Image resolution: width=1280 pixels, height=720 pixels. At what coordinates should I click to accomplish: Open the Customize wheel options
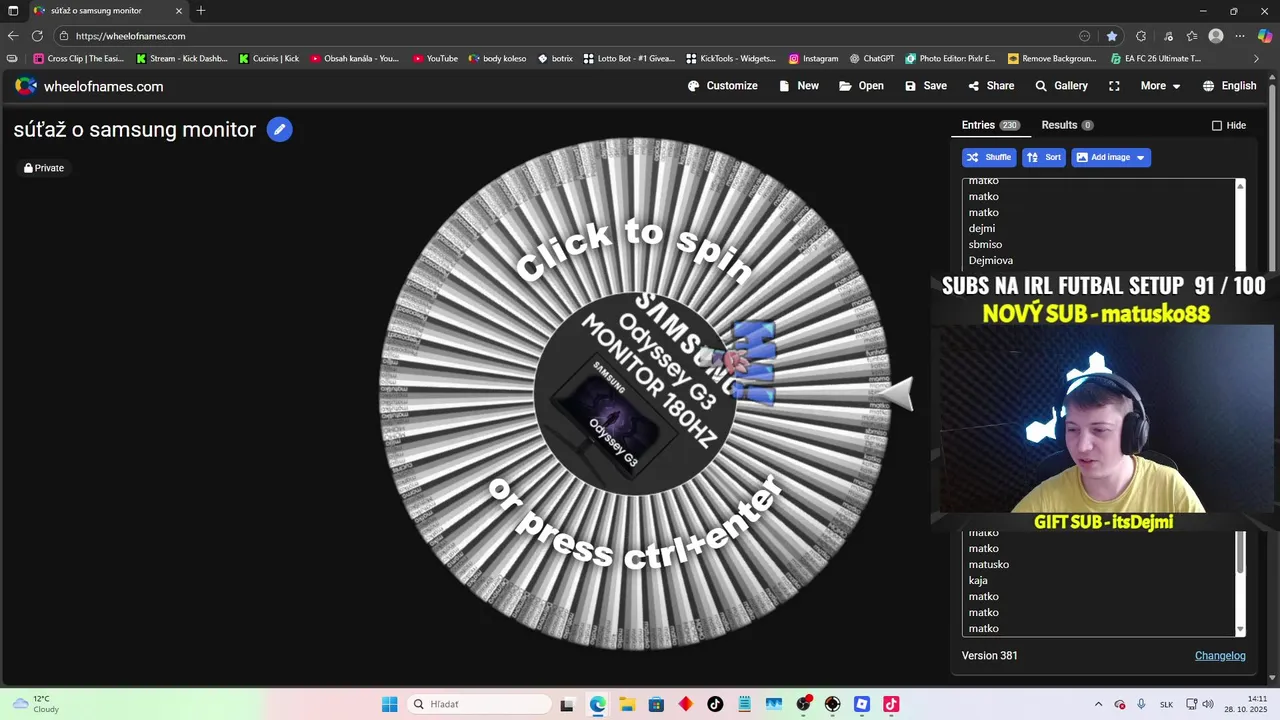pos(722,86)
